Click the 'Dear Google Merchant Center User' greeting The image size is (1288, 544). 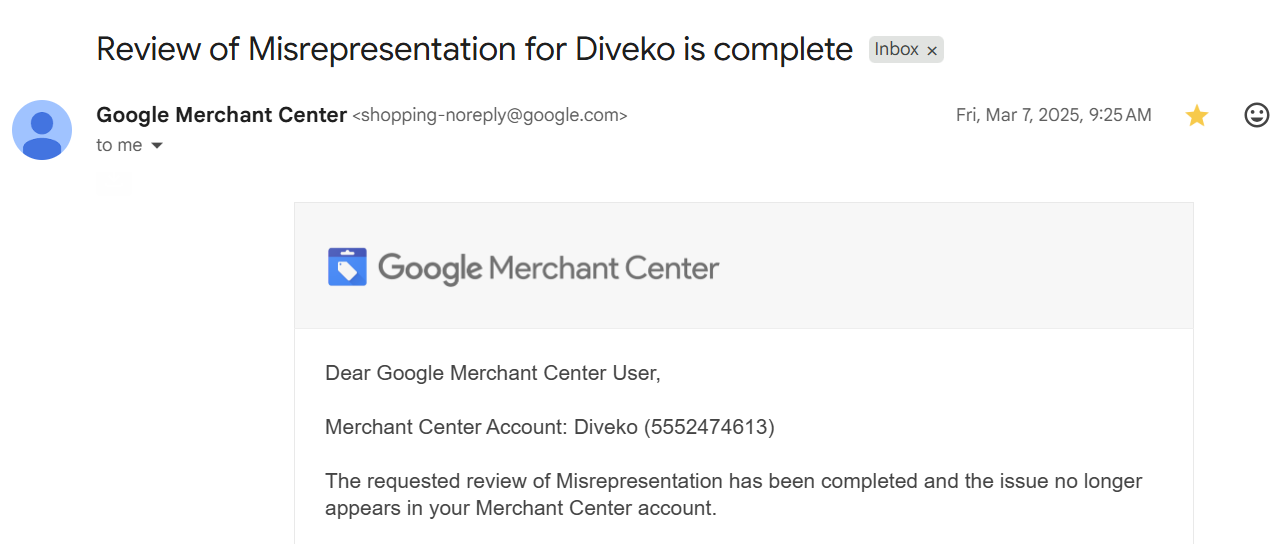coord(493,373)
